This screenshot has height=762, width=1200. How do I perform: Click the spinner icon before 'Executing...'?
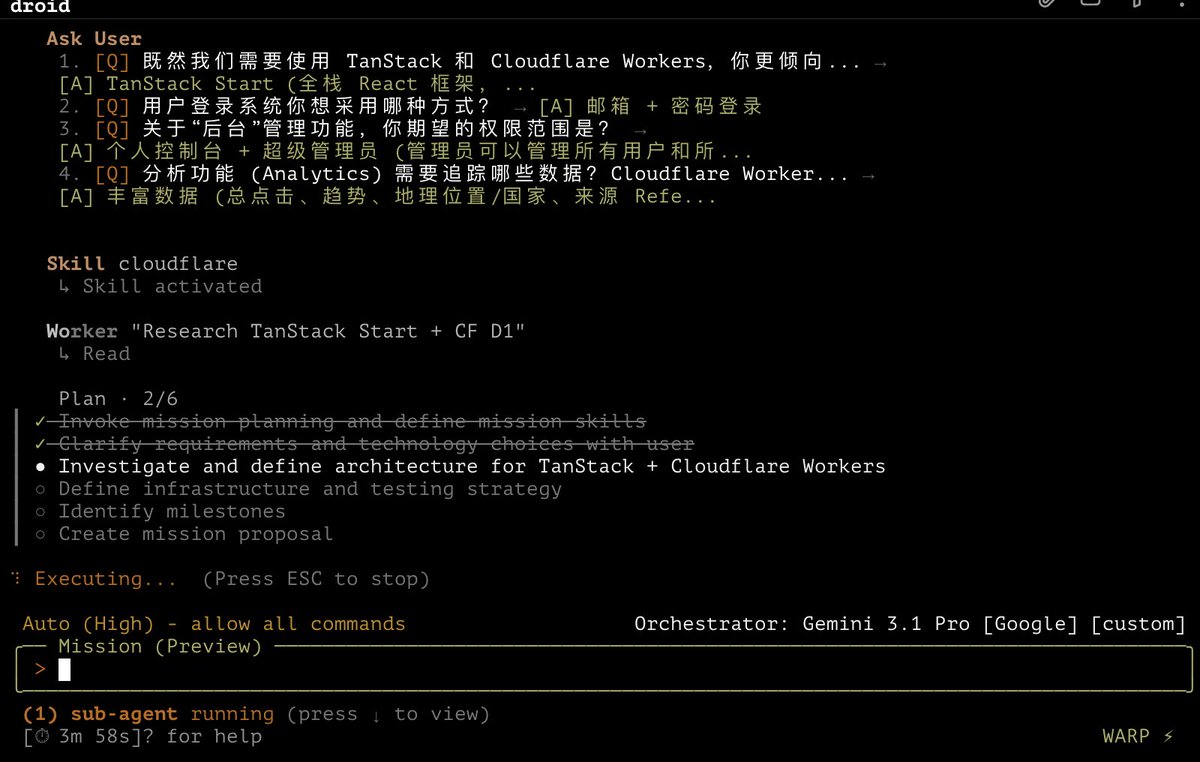pyautogui.click(x=16, y=578)
